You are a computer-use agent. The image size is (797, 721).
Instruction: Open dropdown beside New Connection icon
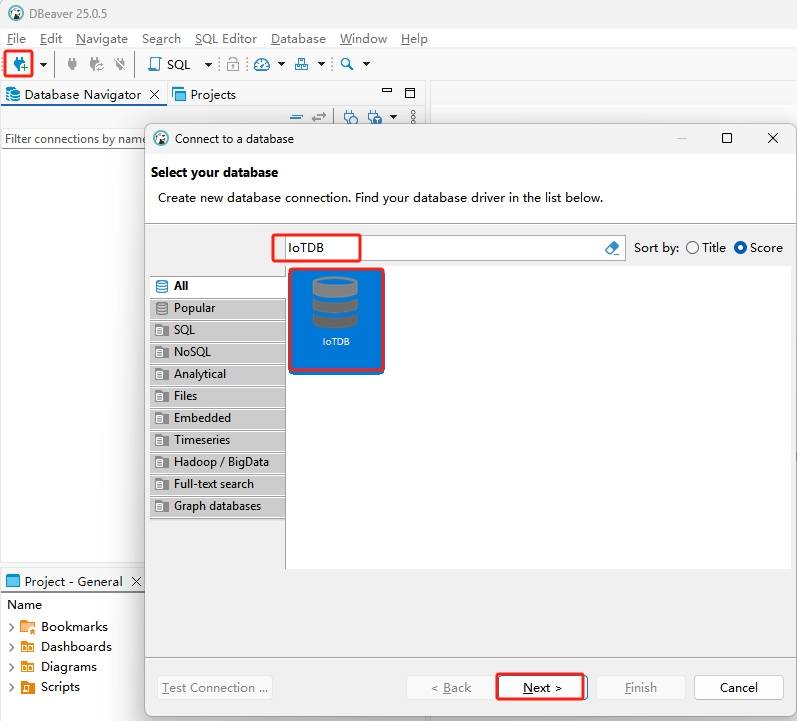(43, 64)
